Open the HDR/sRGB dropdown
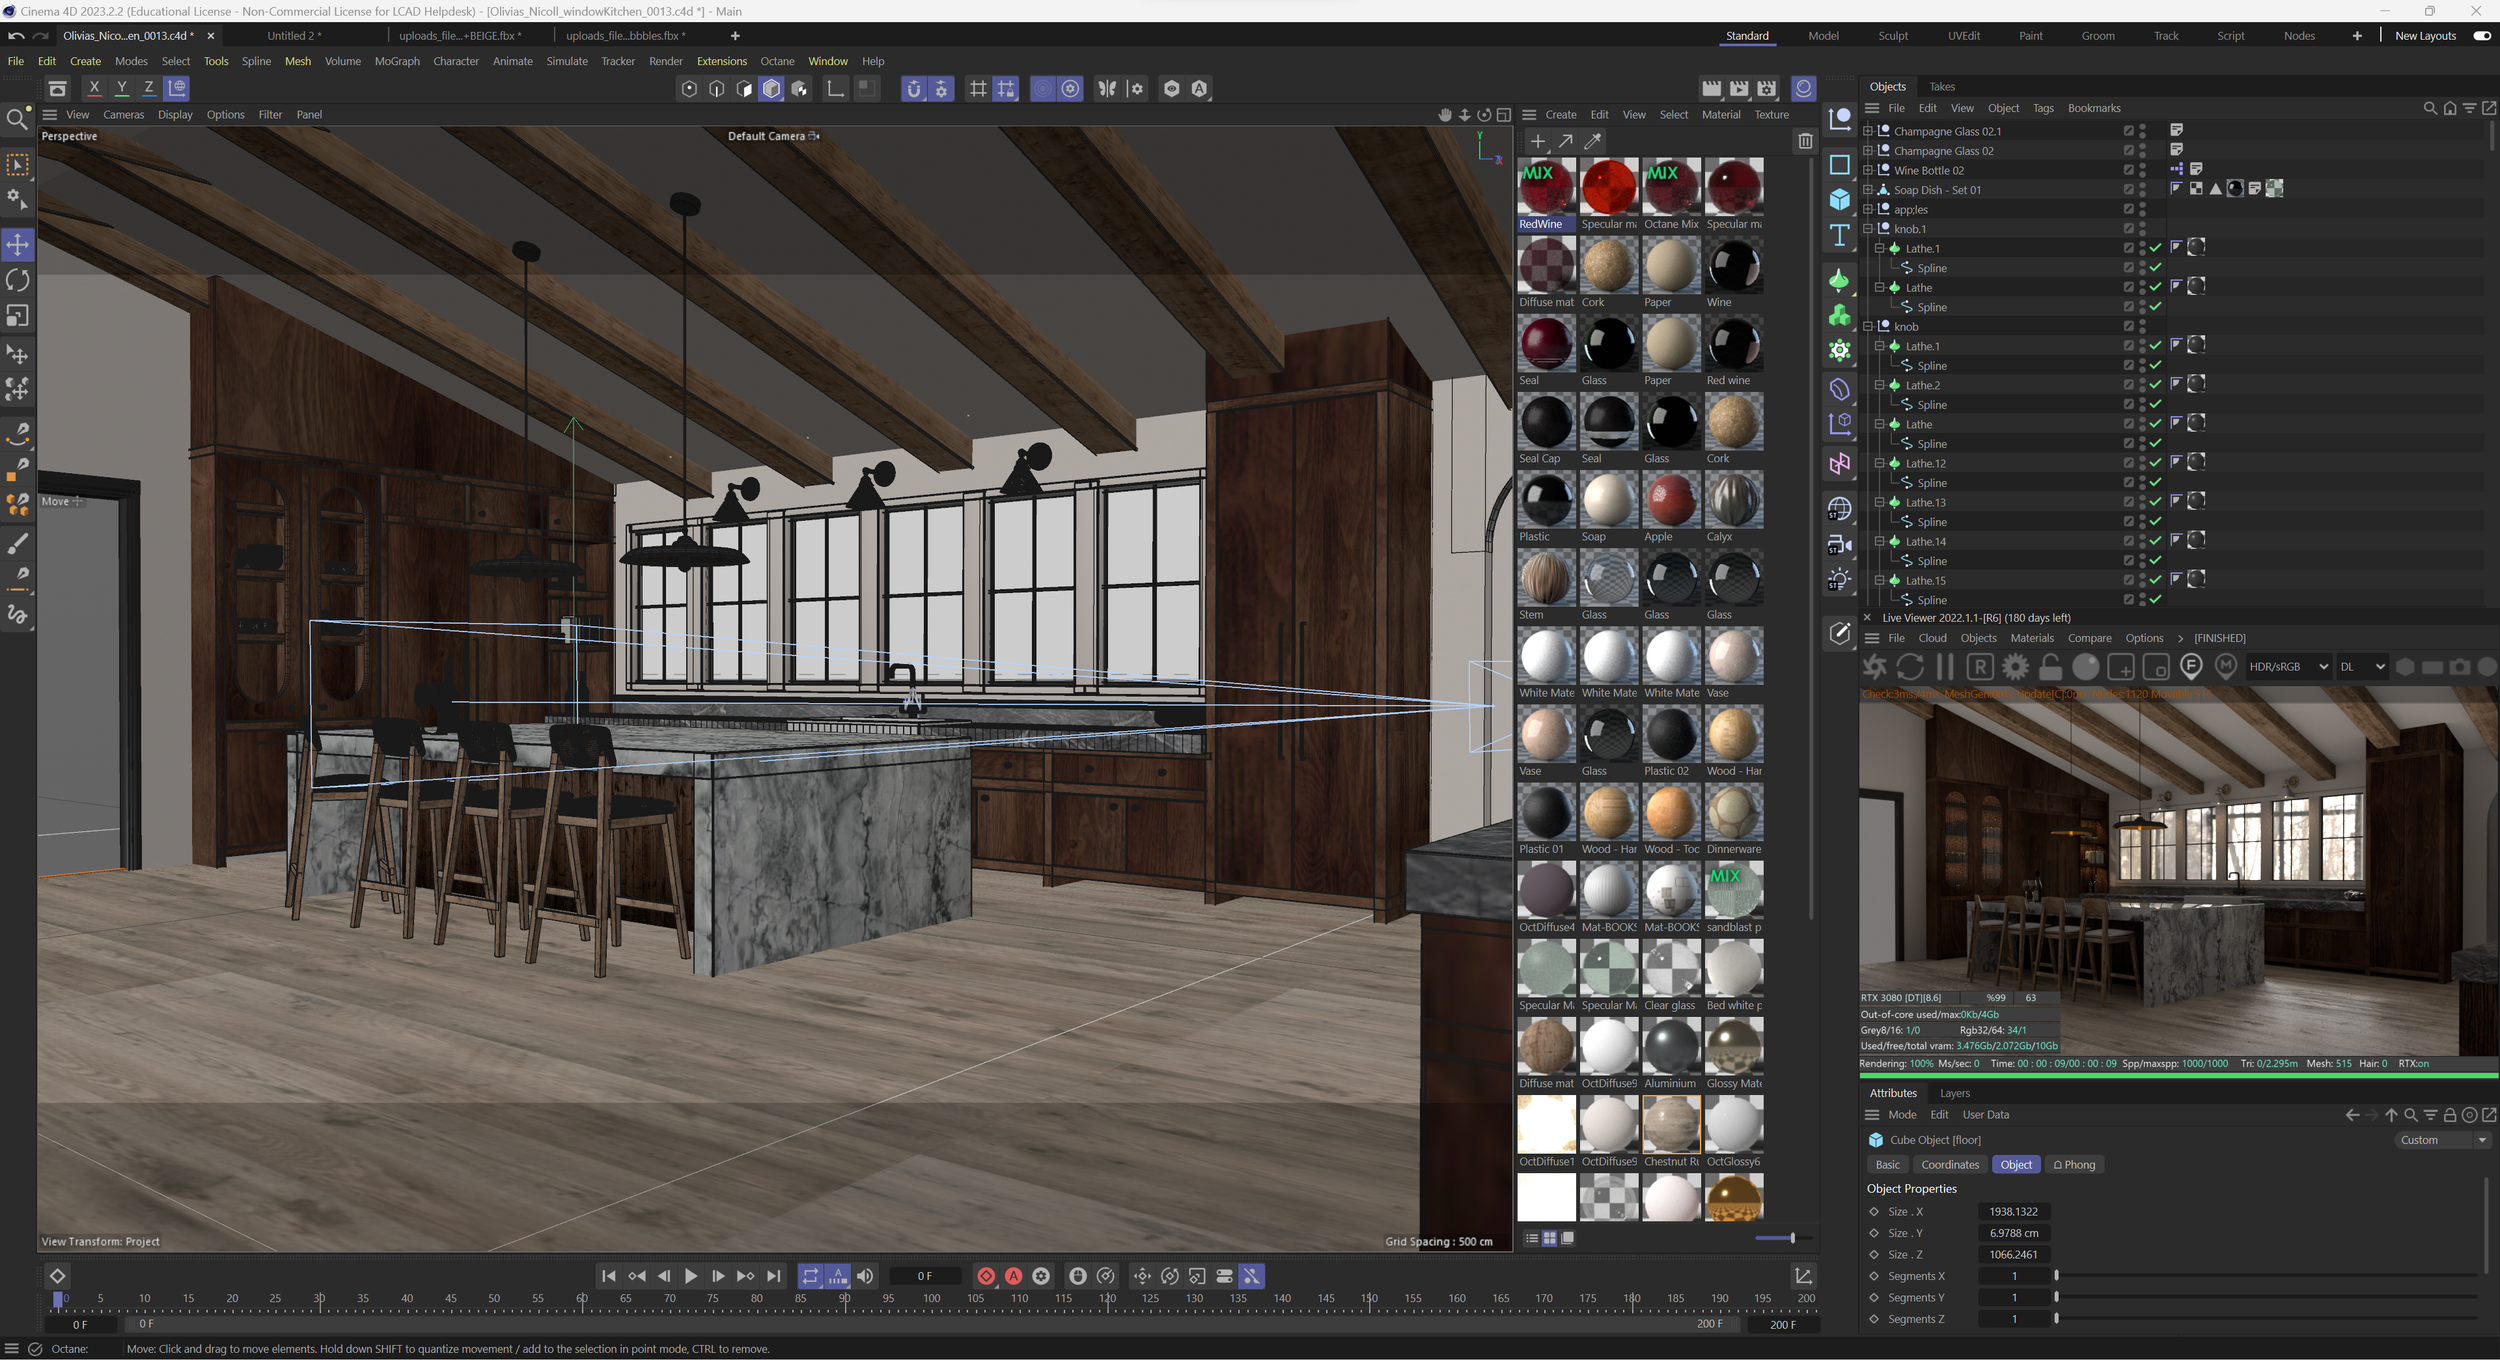Viewport: 2500px width, 1360px height. coord(2288,667)
